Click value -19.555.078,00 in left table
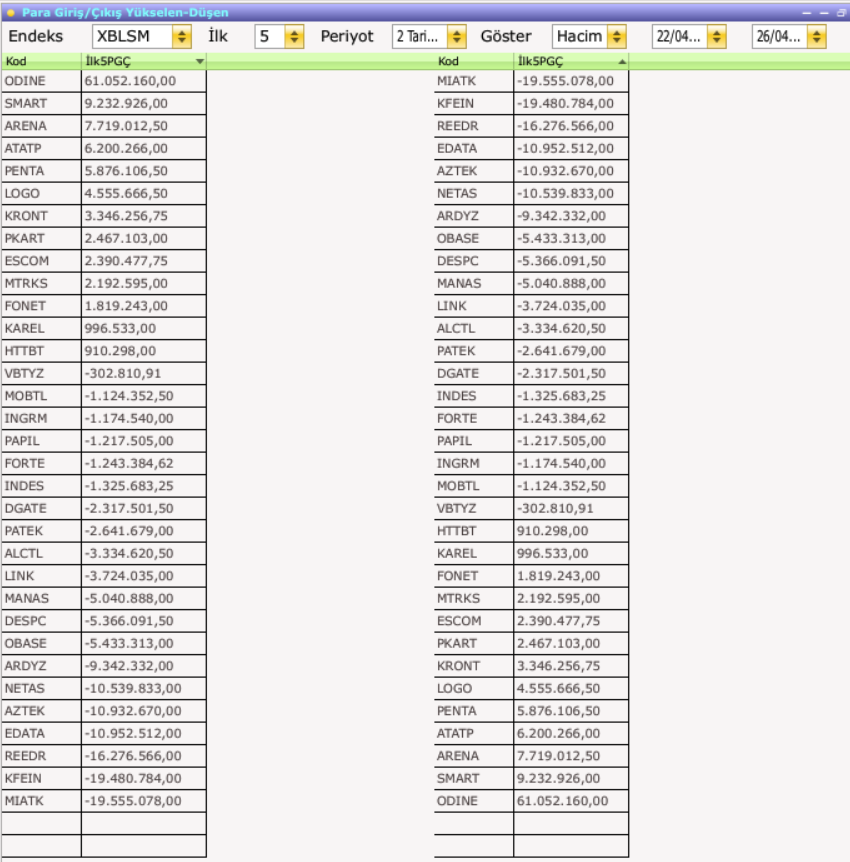This screenshot has height=862, width=850. tap(133, 801)
